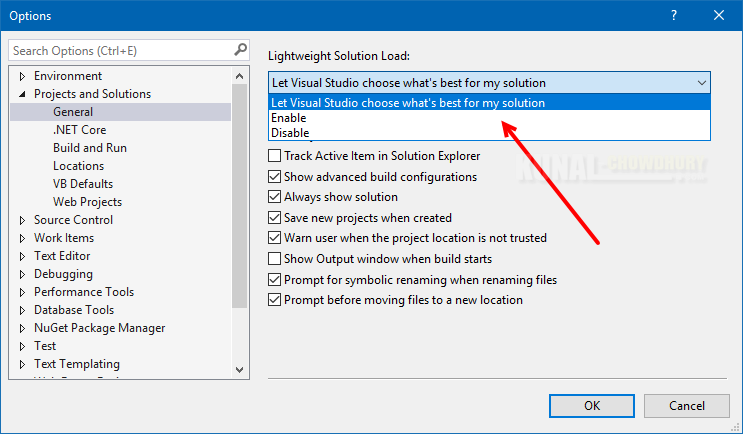
Task: Expand the Environment tree node
Action: tap(23, 76)
